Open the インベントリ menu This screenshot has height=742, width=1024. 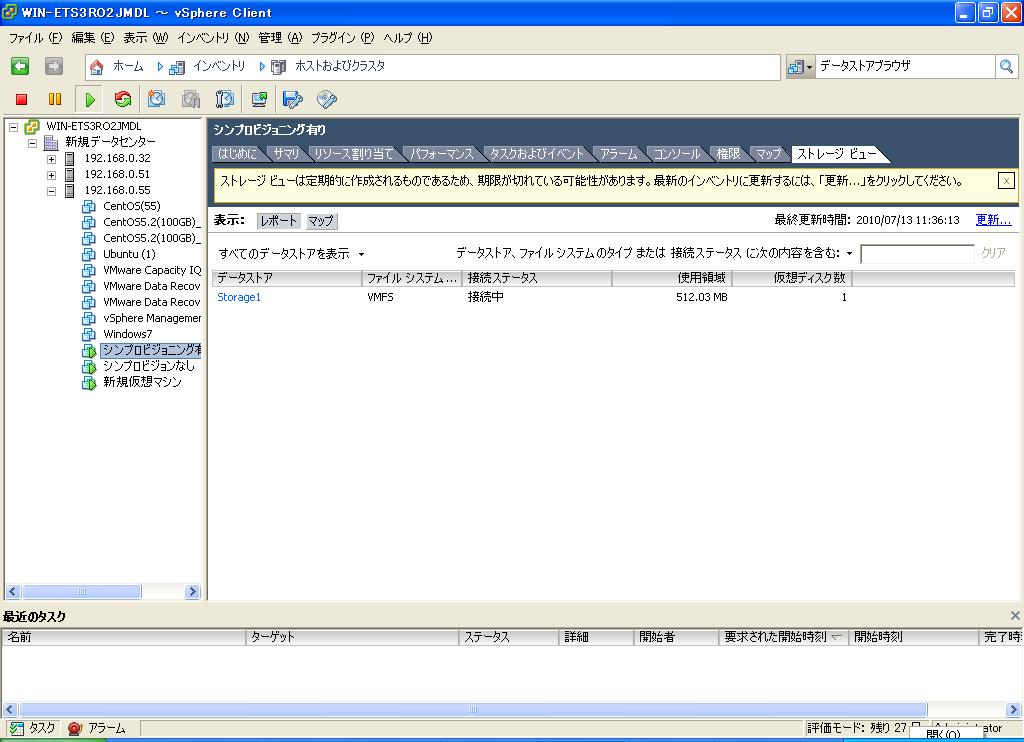coord(213,38)
